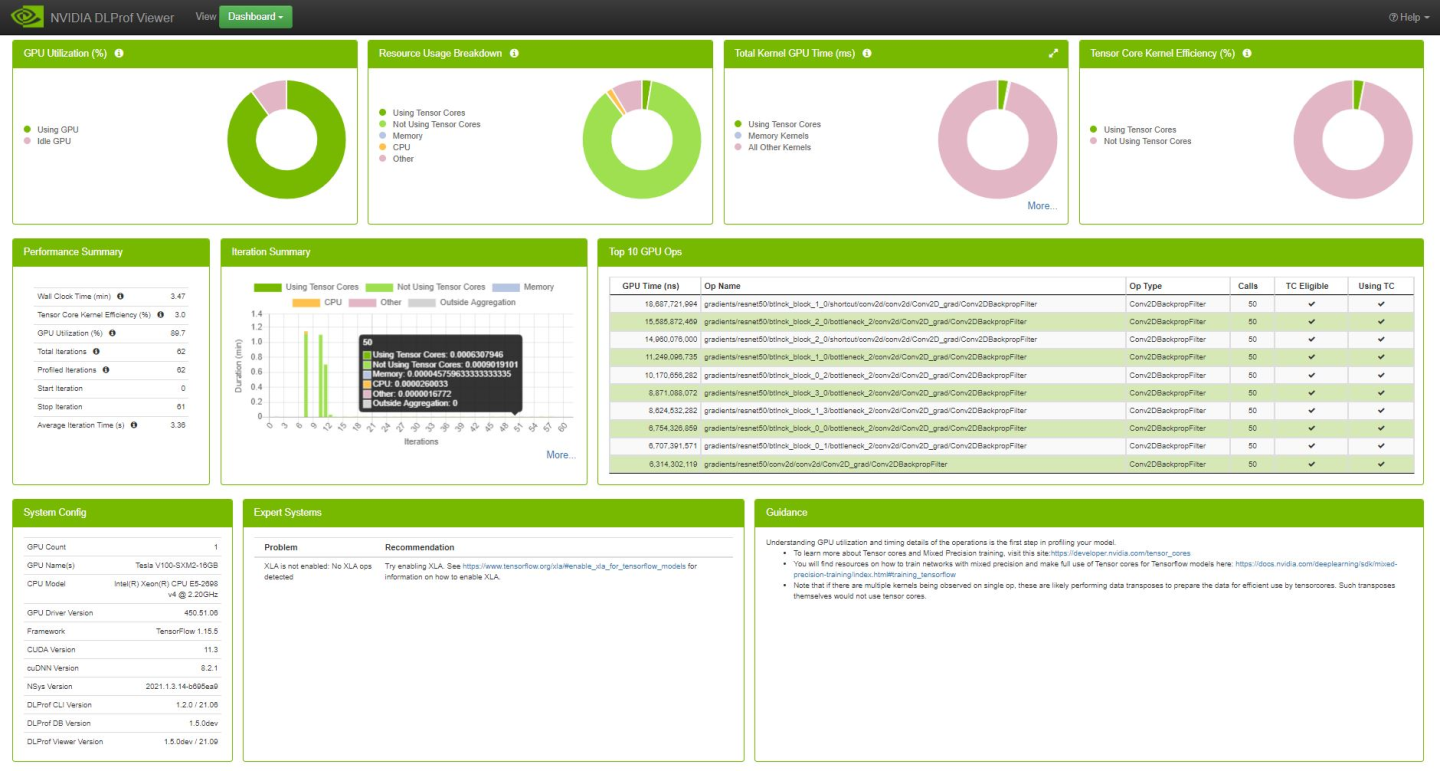
Task: Open More link in Iteration Summary panel
Action: (x=560, y=455)
